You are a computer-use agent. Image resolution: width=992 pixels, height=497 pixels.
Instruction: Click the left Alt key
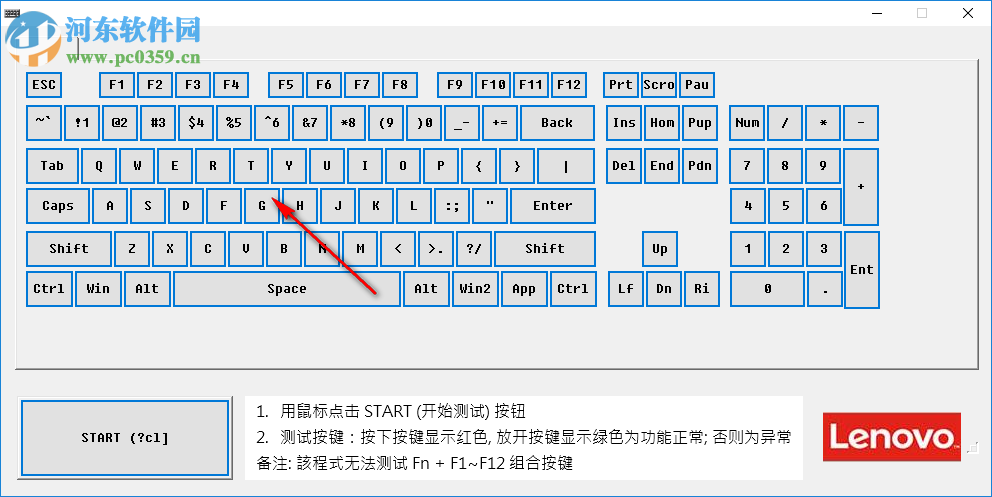(x=147, y=289)
